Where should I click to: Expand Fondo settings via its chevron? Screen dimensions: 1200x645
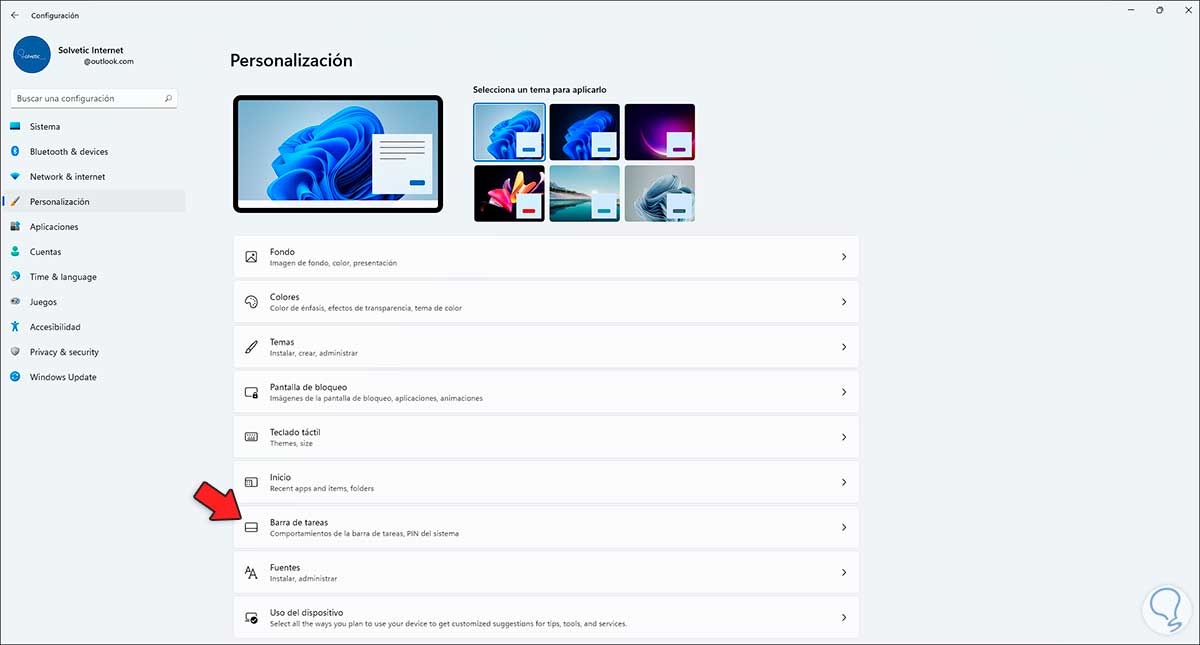843,257
